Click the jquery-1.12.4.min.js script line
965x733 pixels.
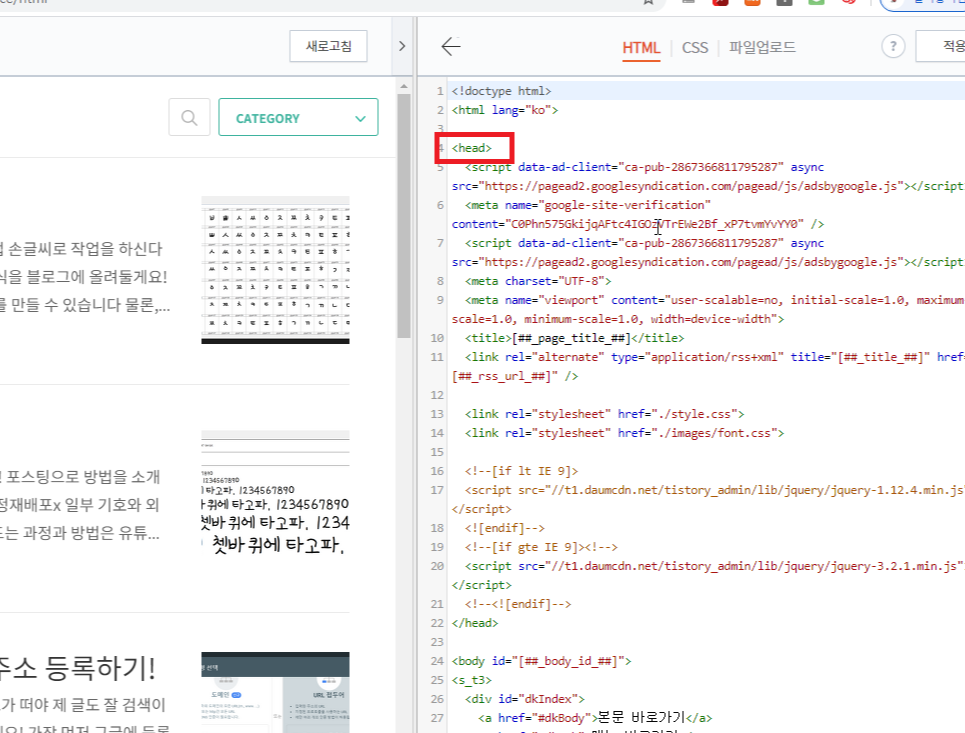[708, 500]
